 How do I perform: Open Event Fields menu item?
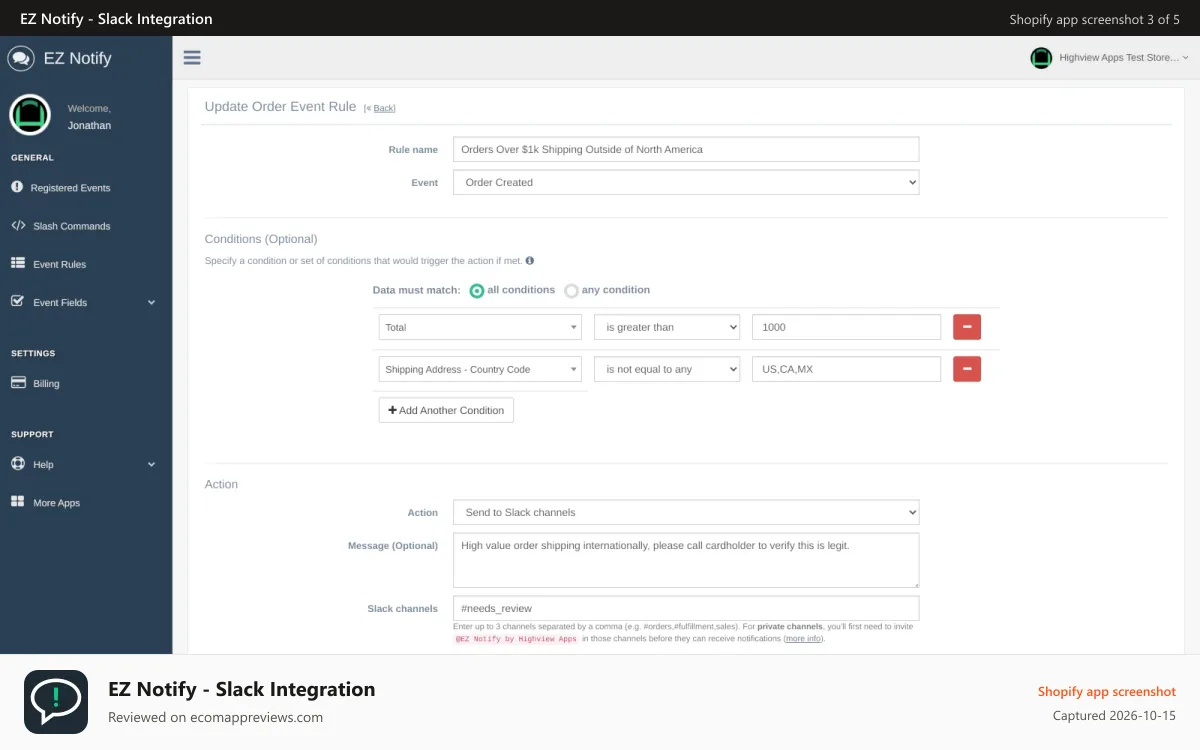click(60, 302)
